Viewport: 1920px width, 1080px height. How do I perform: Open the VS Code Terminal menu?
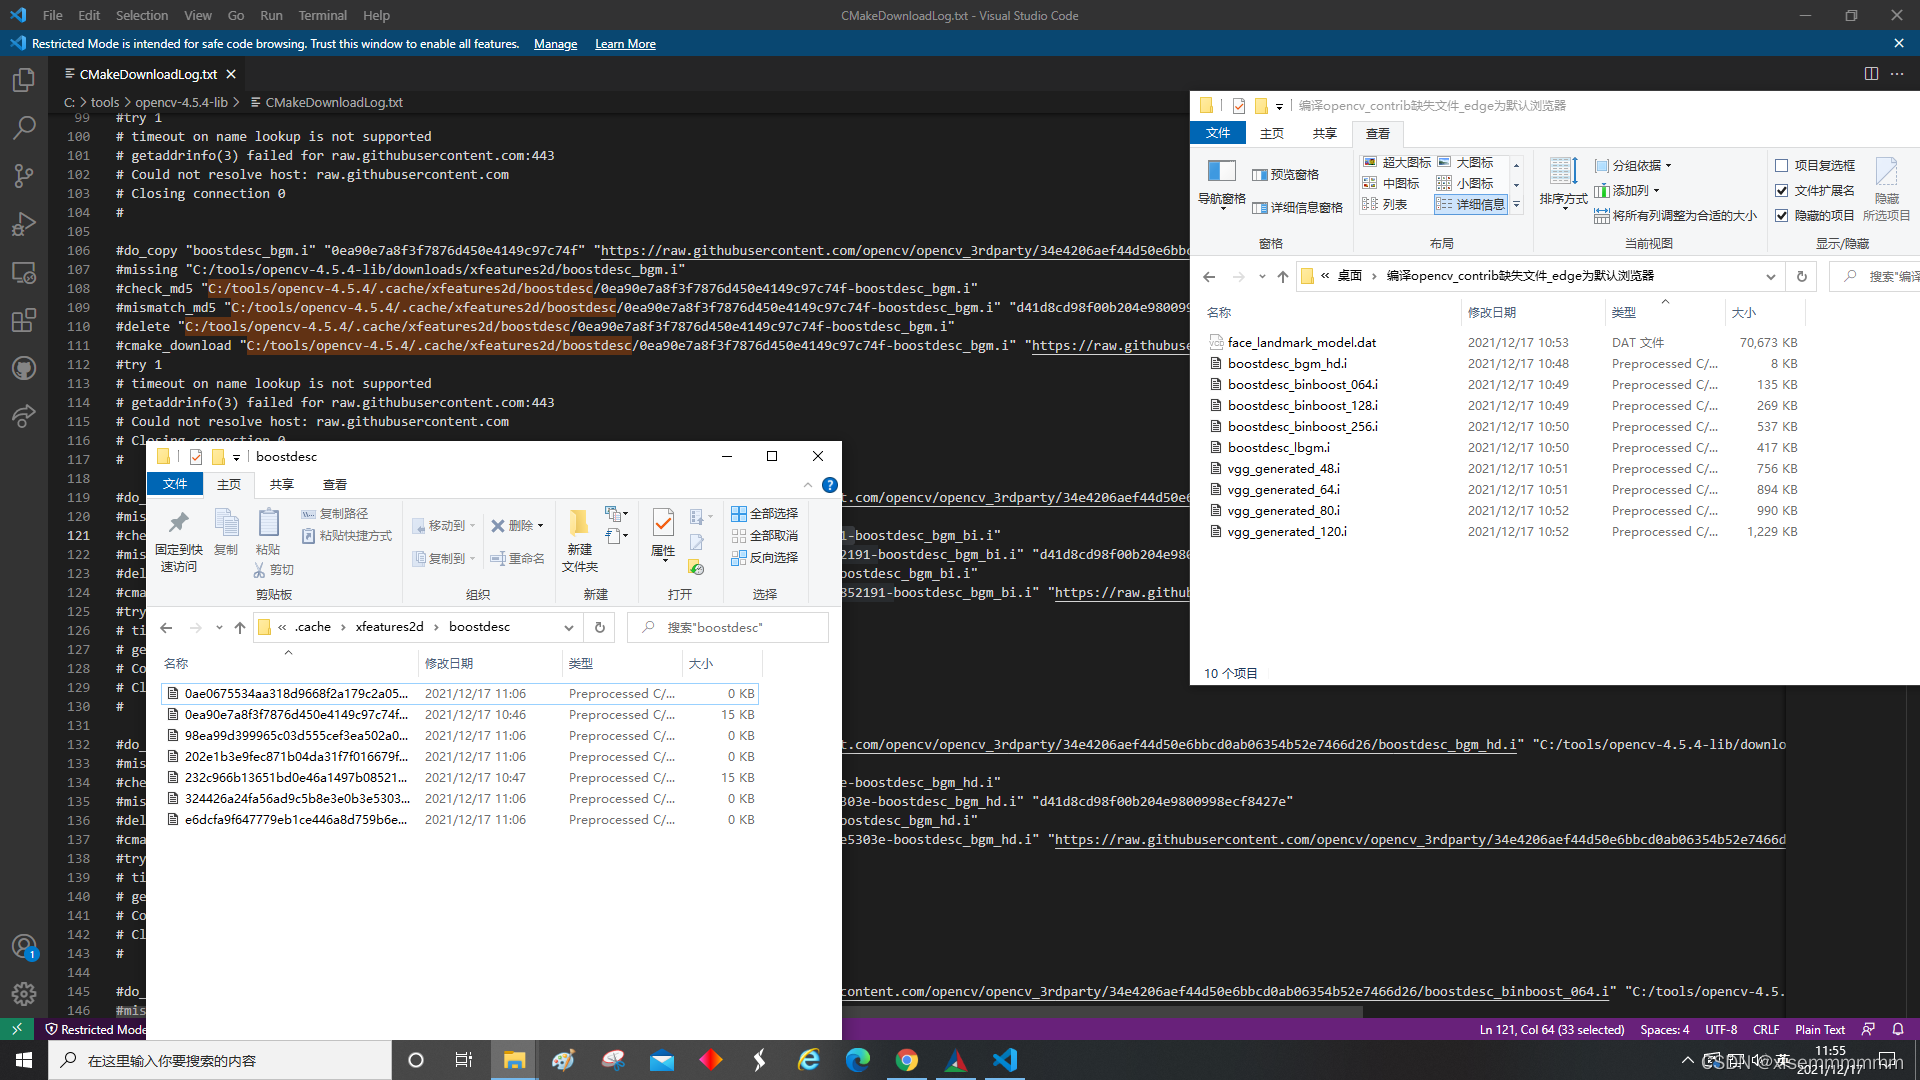point(322,15)
